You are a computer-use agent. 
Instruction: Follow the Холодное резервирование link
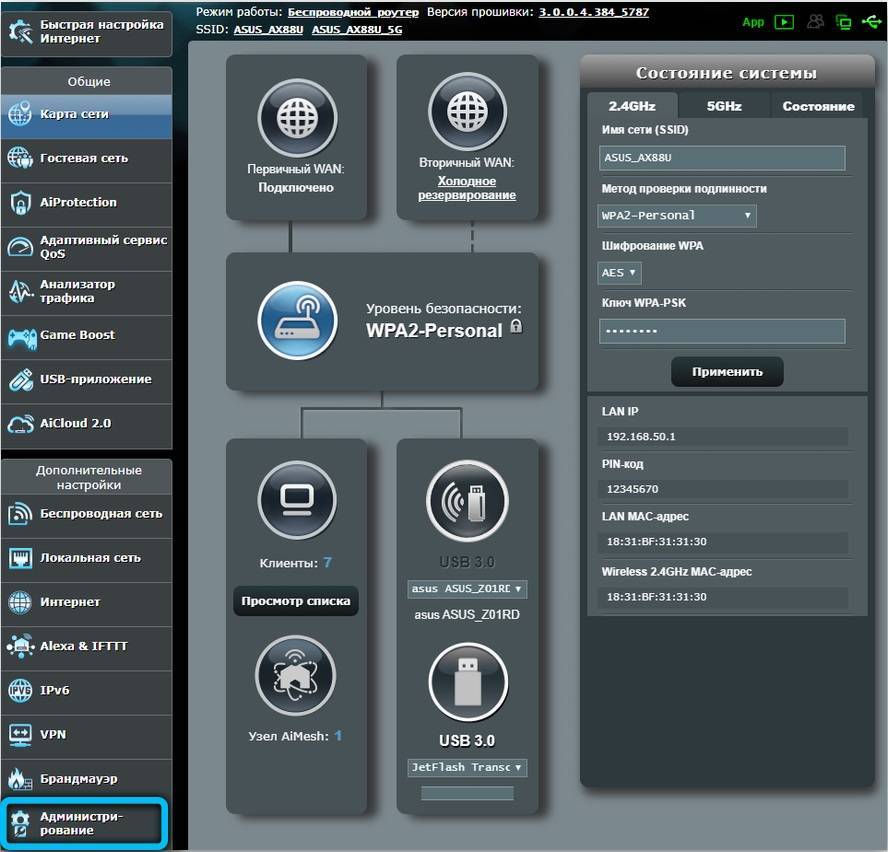tap(467, 188)
